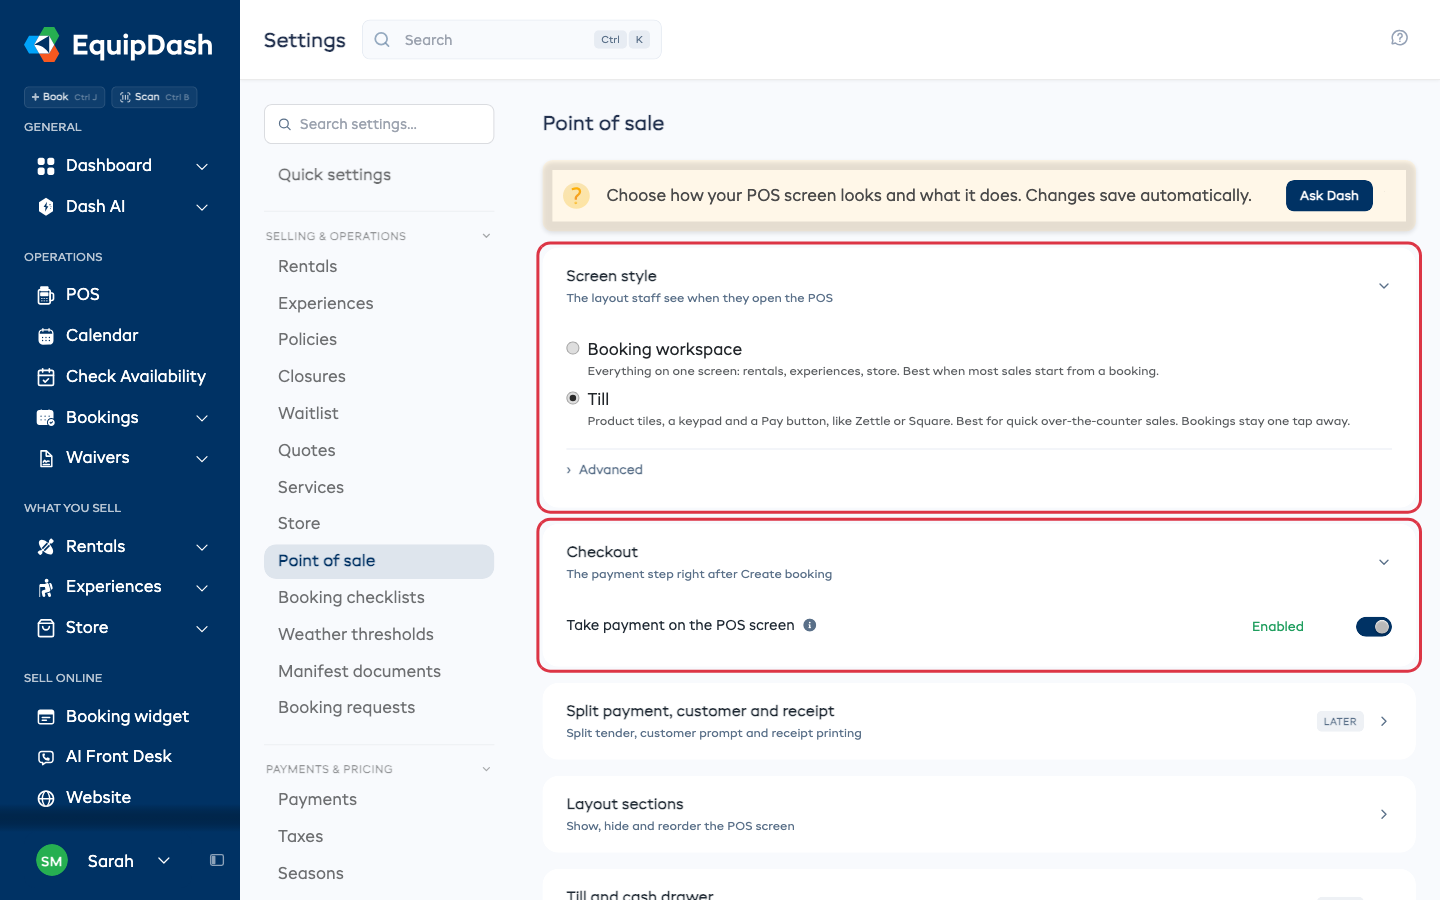
Task: Click the help question icon in the top right
Action: 1399,38
